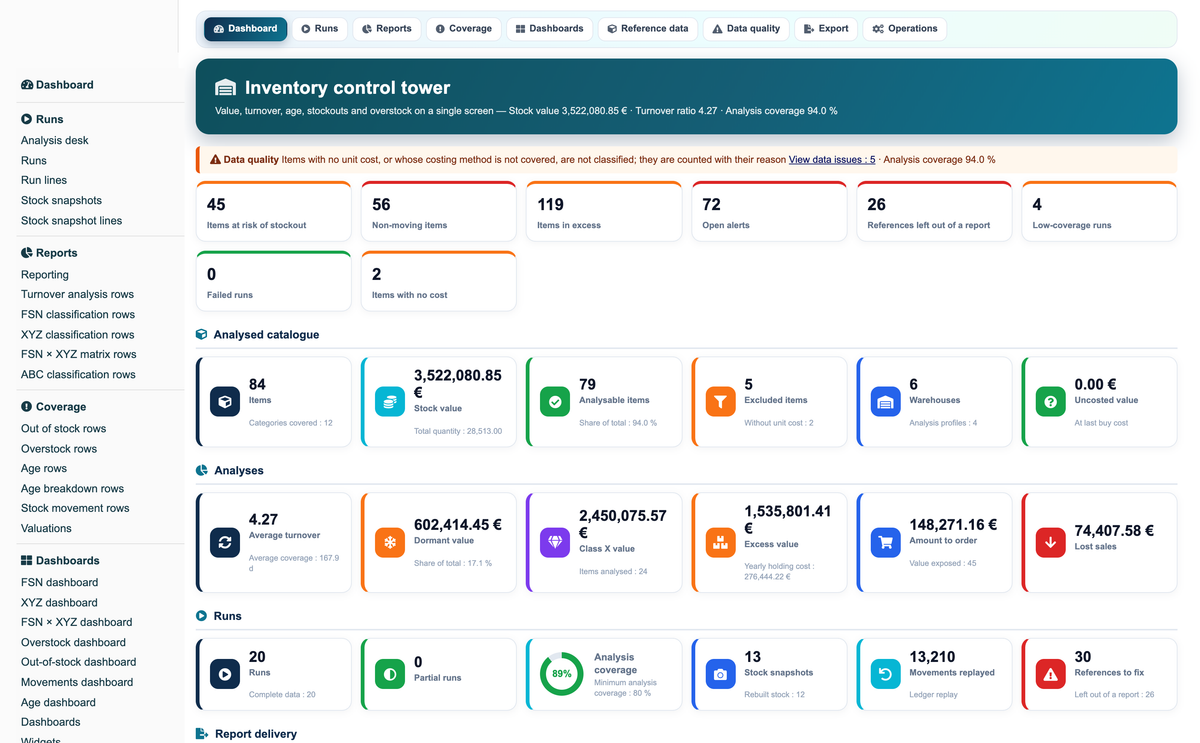The image size is (1200, 743).
Task: Click the References to fix warning icon
Action: [x=1050, y=675]
